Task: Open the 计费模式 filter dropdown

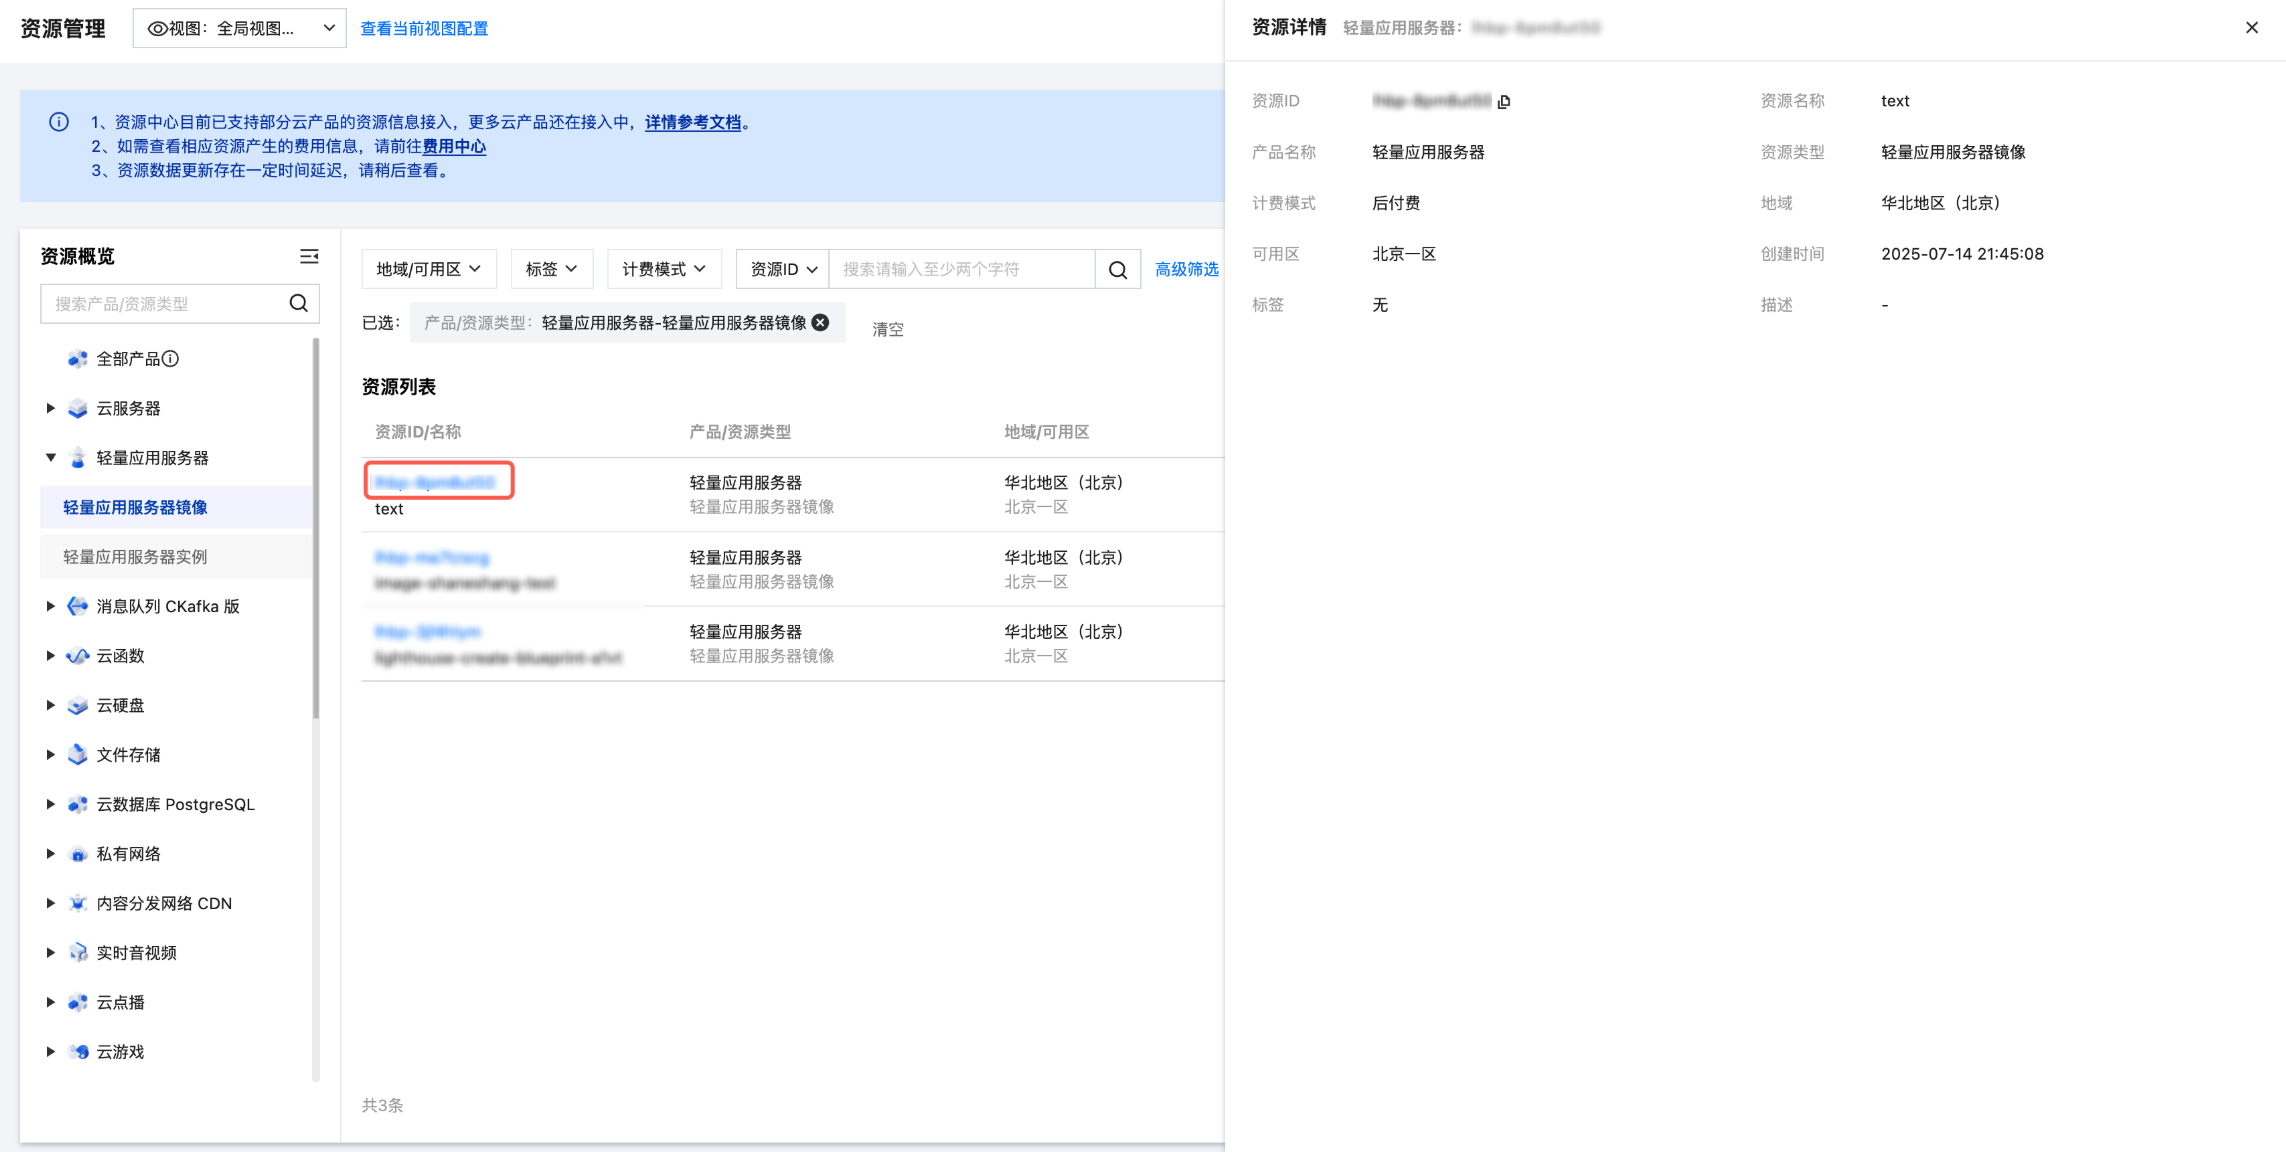Action: pos(664,269)
